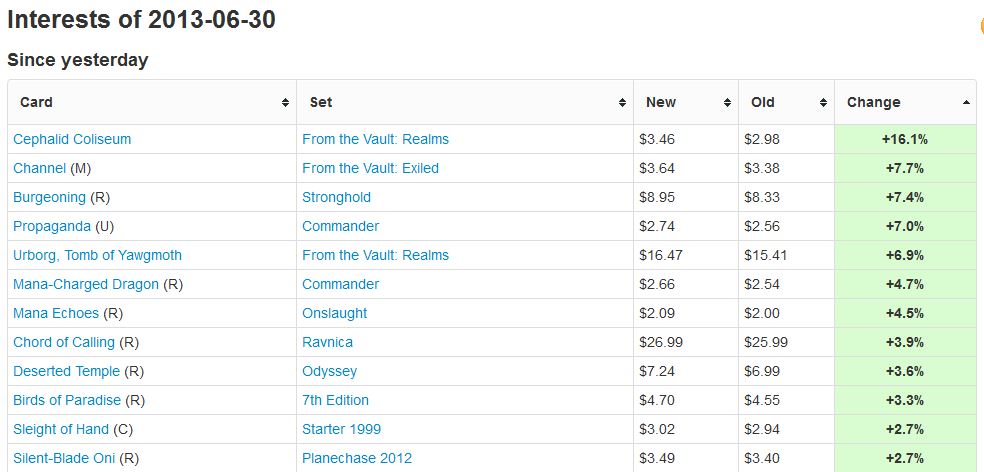Select the Mana-Charged Dragon card link
This screenshot has width=984, height=472.
click(86, 284)
